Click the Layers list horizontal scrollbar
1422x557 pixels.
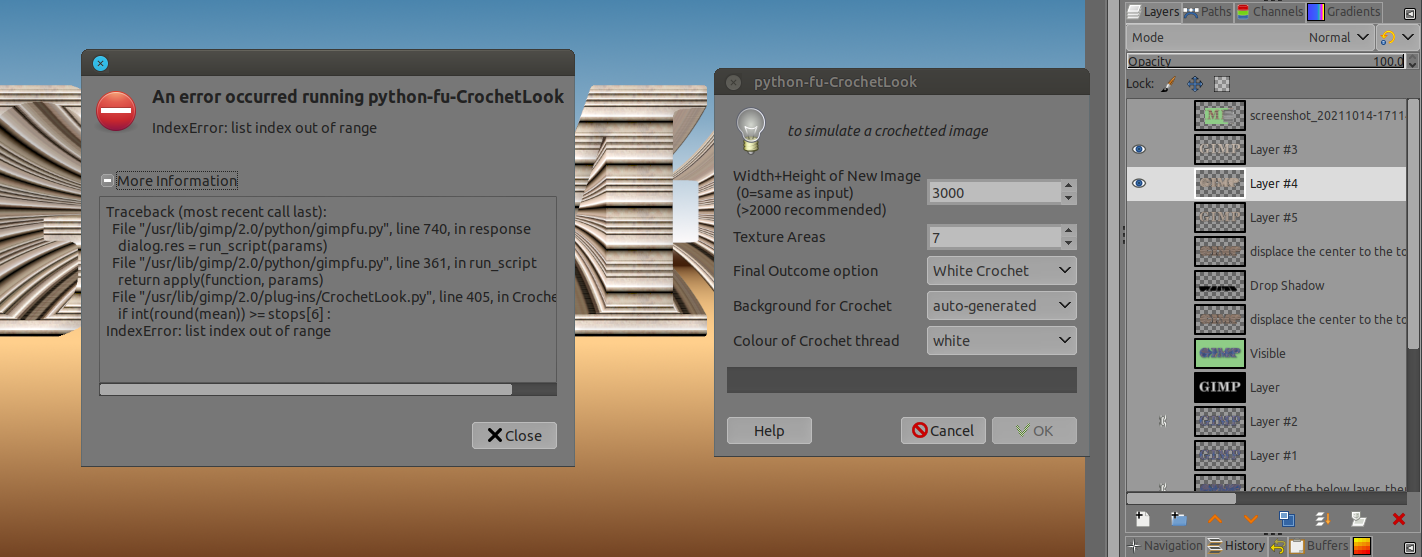[1181, 498]
